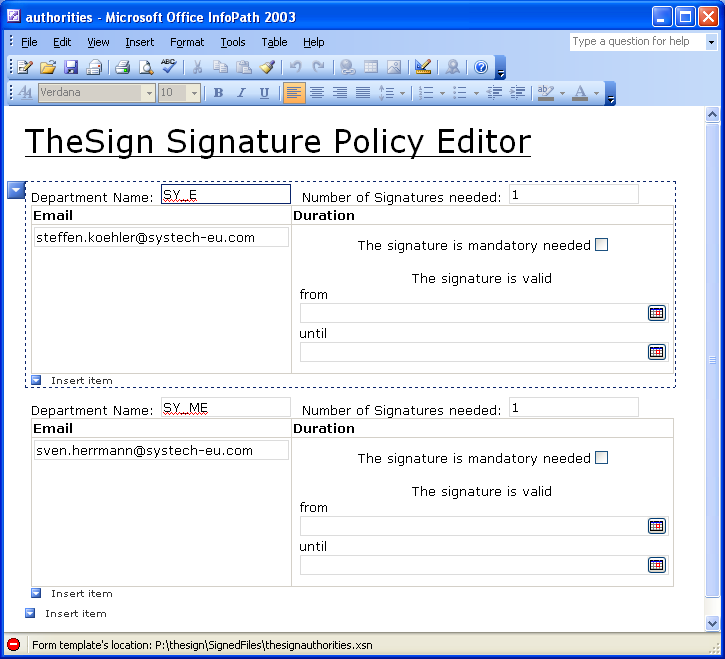The image size is (725, 659).
Task: Open the font color dropdown arrow
Action: [x=597, y=93]
